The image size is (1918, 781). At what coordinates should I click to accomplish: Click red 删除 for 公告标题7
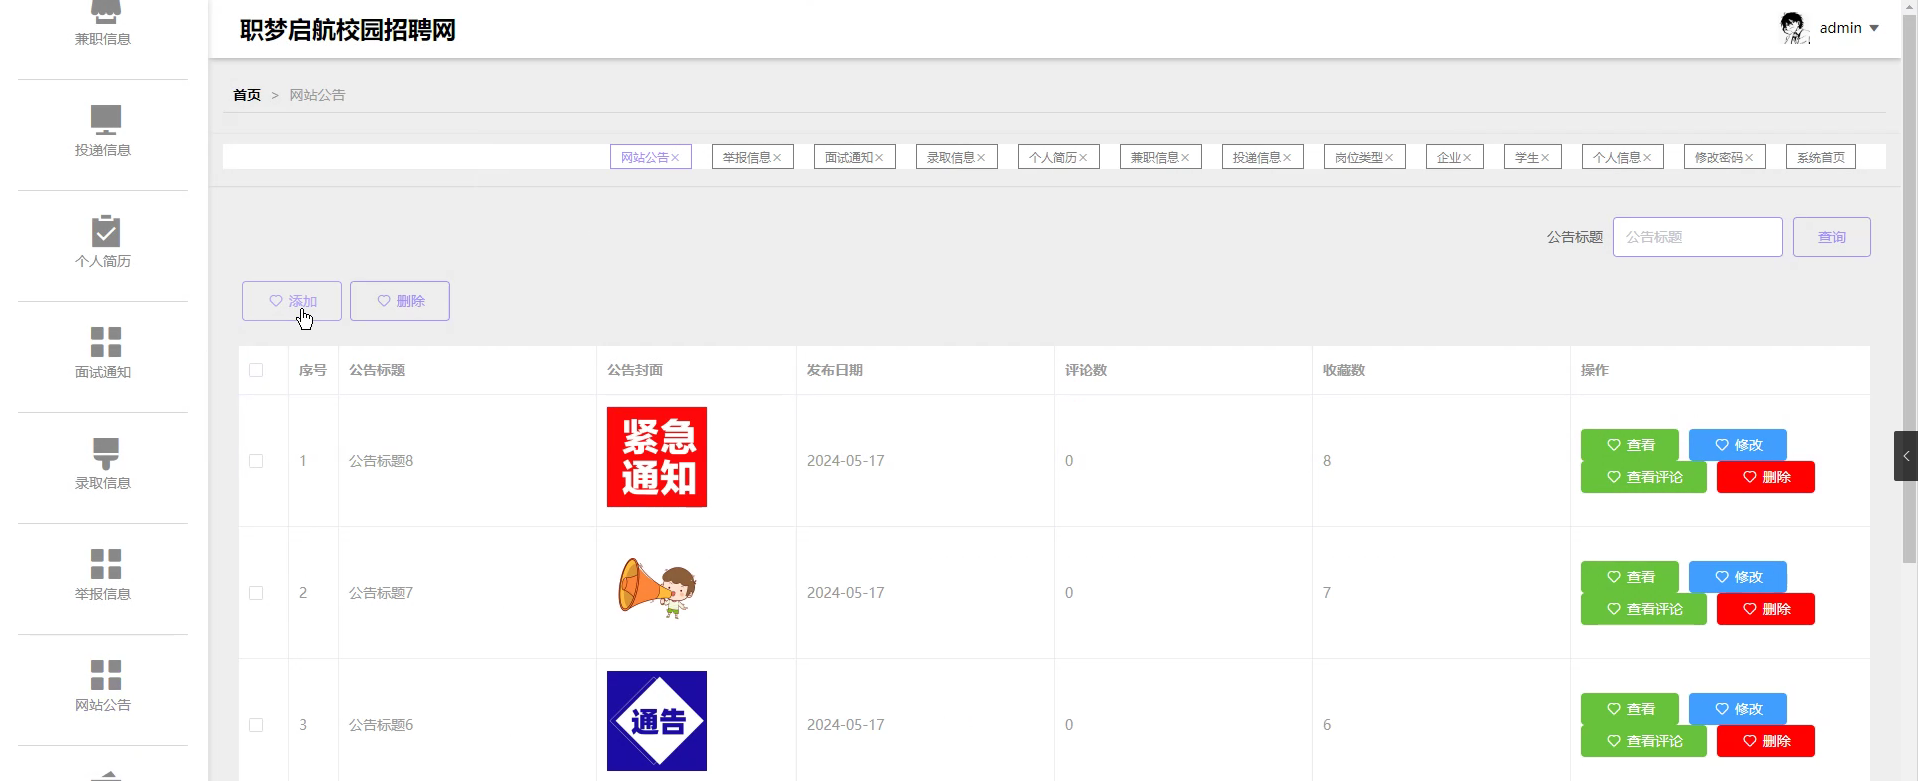(1766, 609)
